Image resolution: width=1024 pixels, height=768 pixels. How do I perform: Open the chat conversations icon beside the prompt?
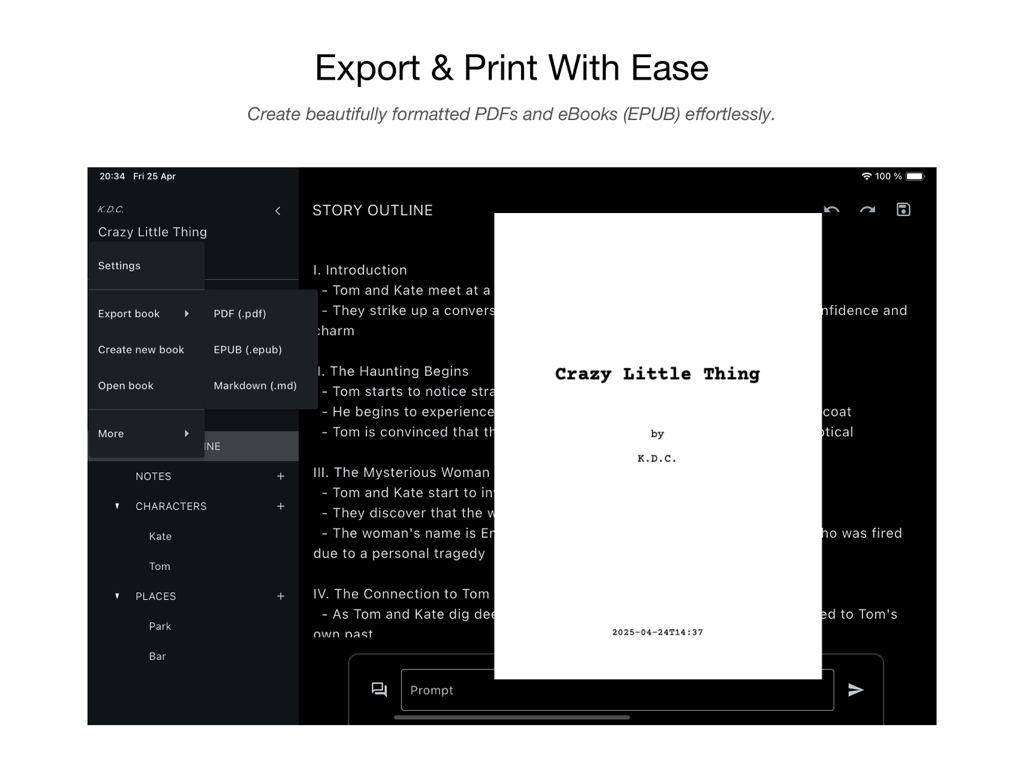[x=378, y=690]
